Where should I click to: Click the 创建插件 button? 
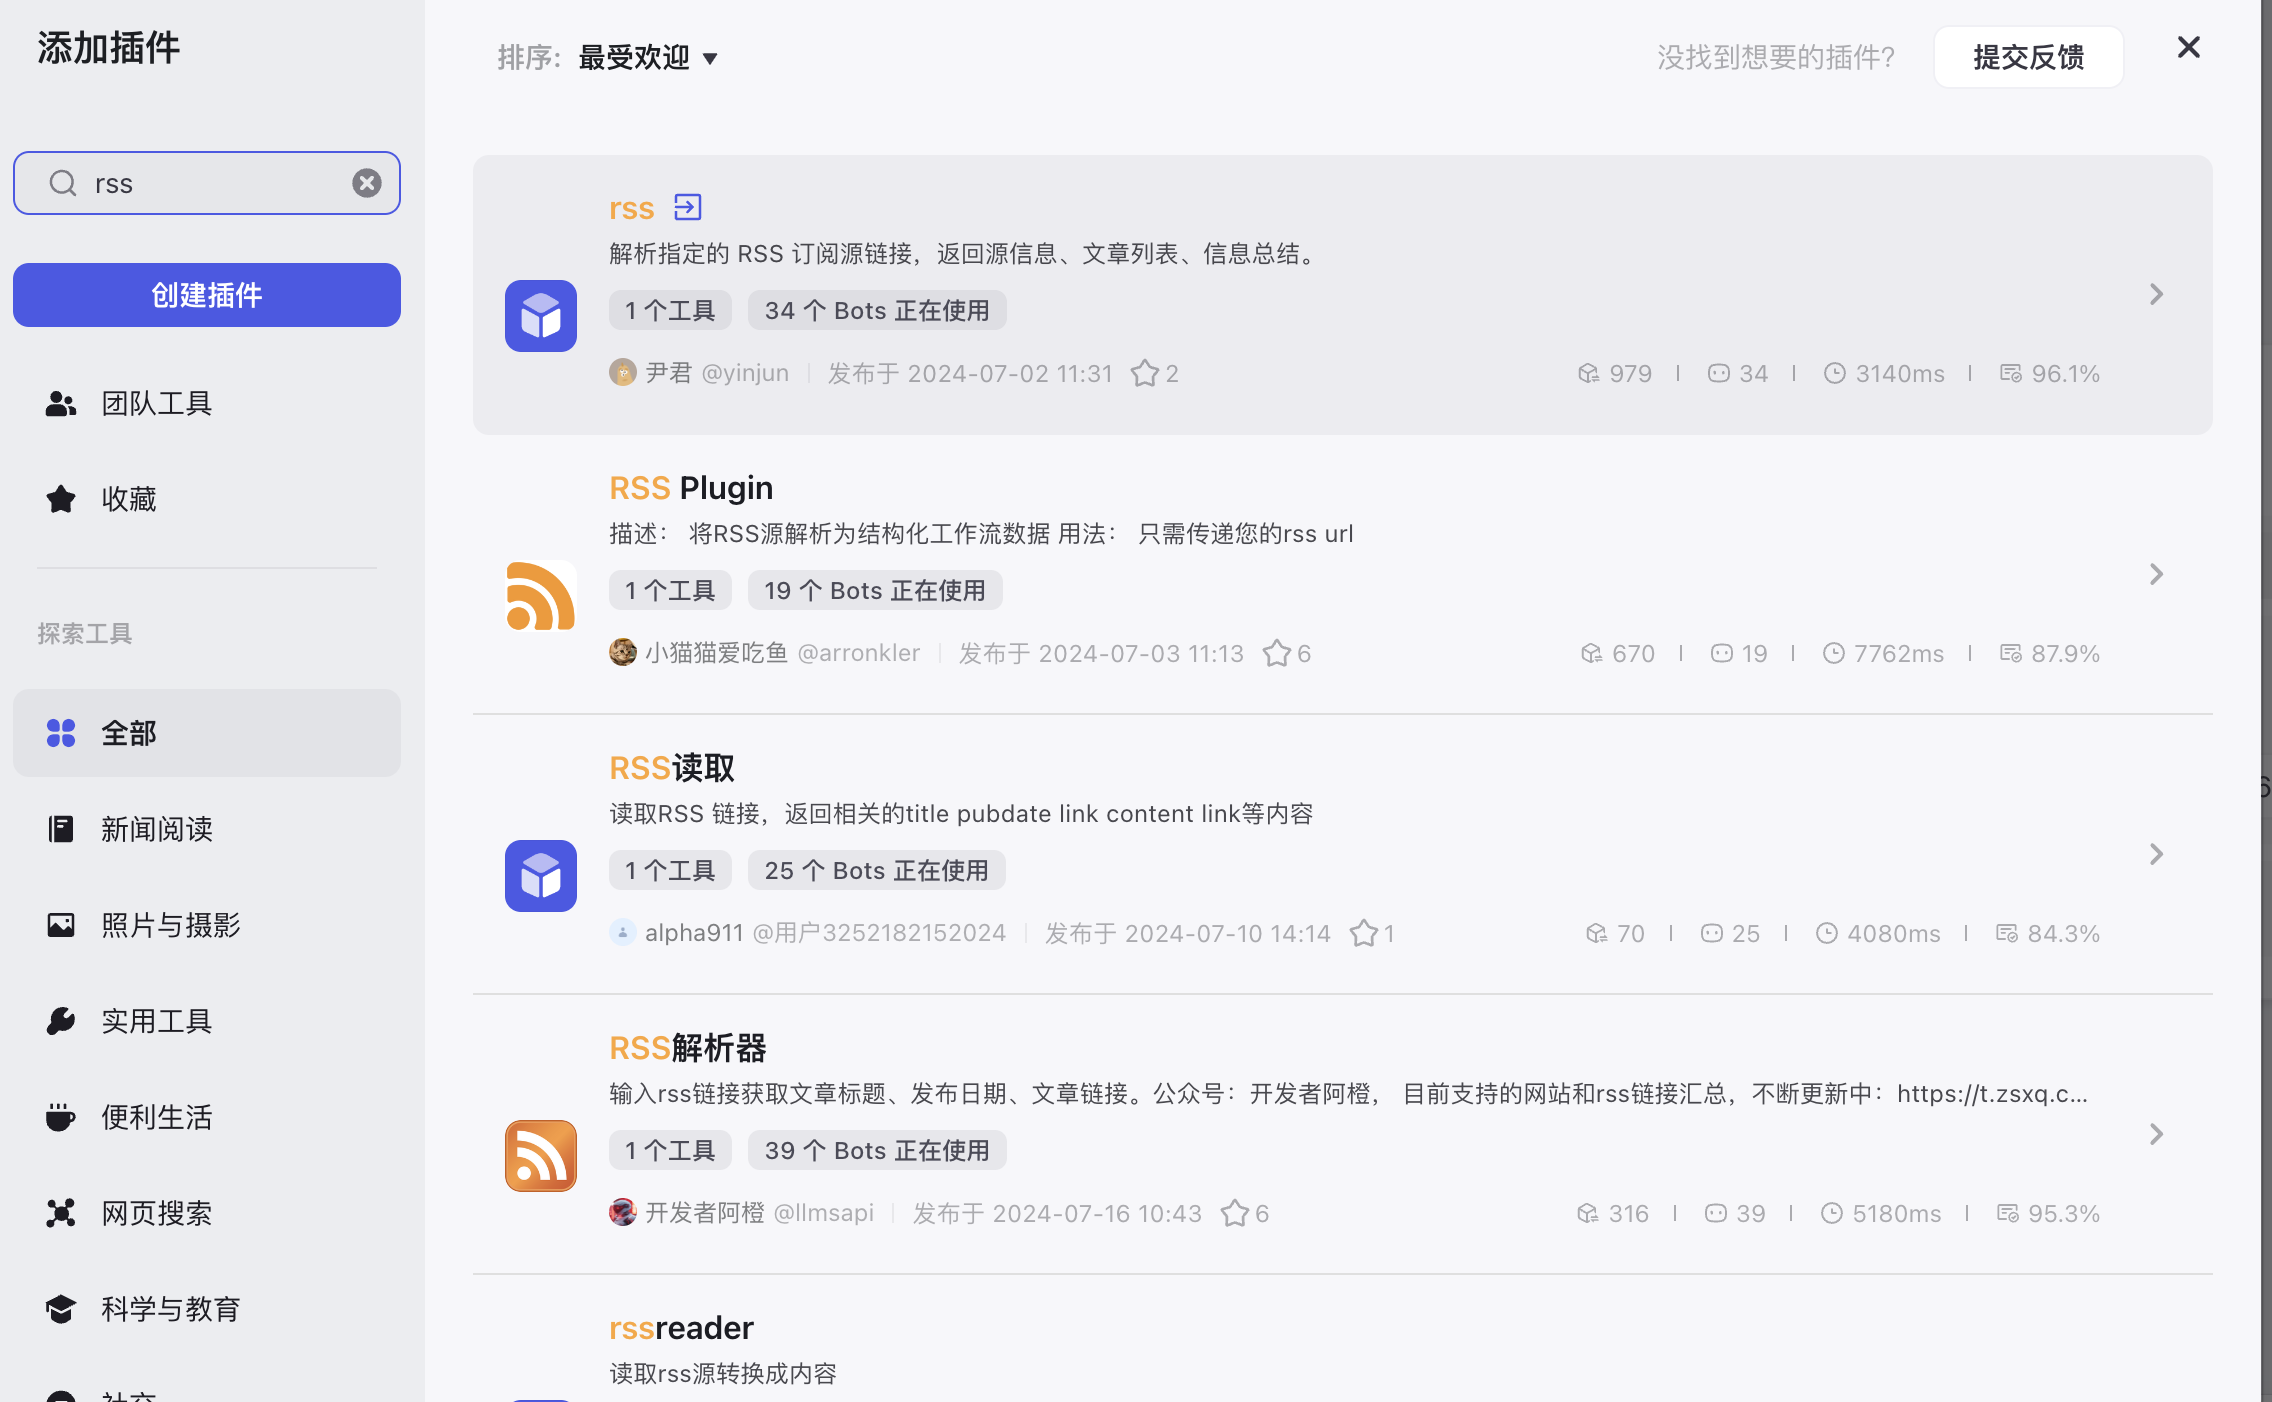[x=207, y=295]
